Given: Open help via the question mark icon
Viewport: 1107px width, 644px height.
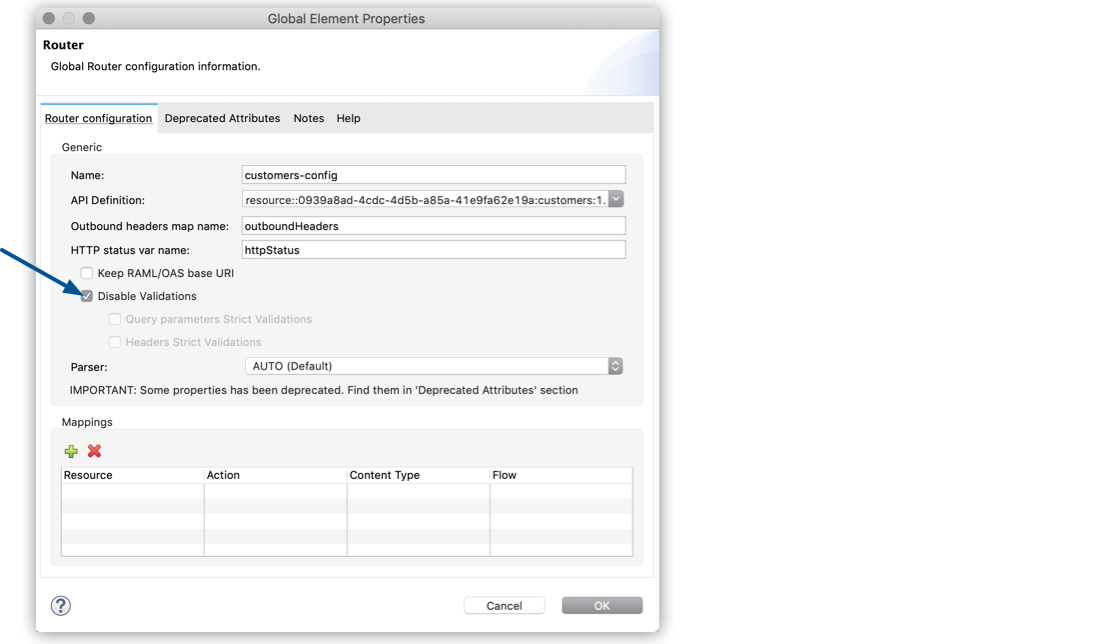Looking at the screenshot, I should 62,605.
